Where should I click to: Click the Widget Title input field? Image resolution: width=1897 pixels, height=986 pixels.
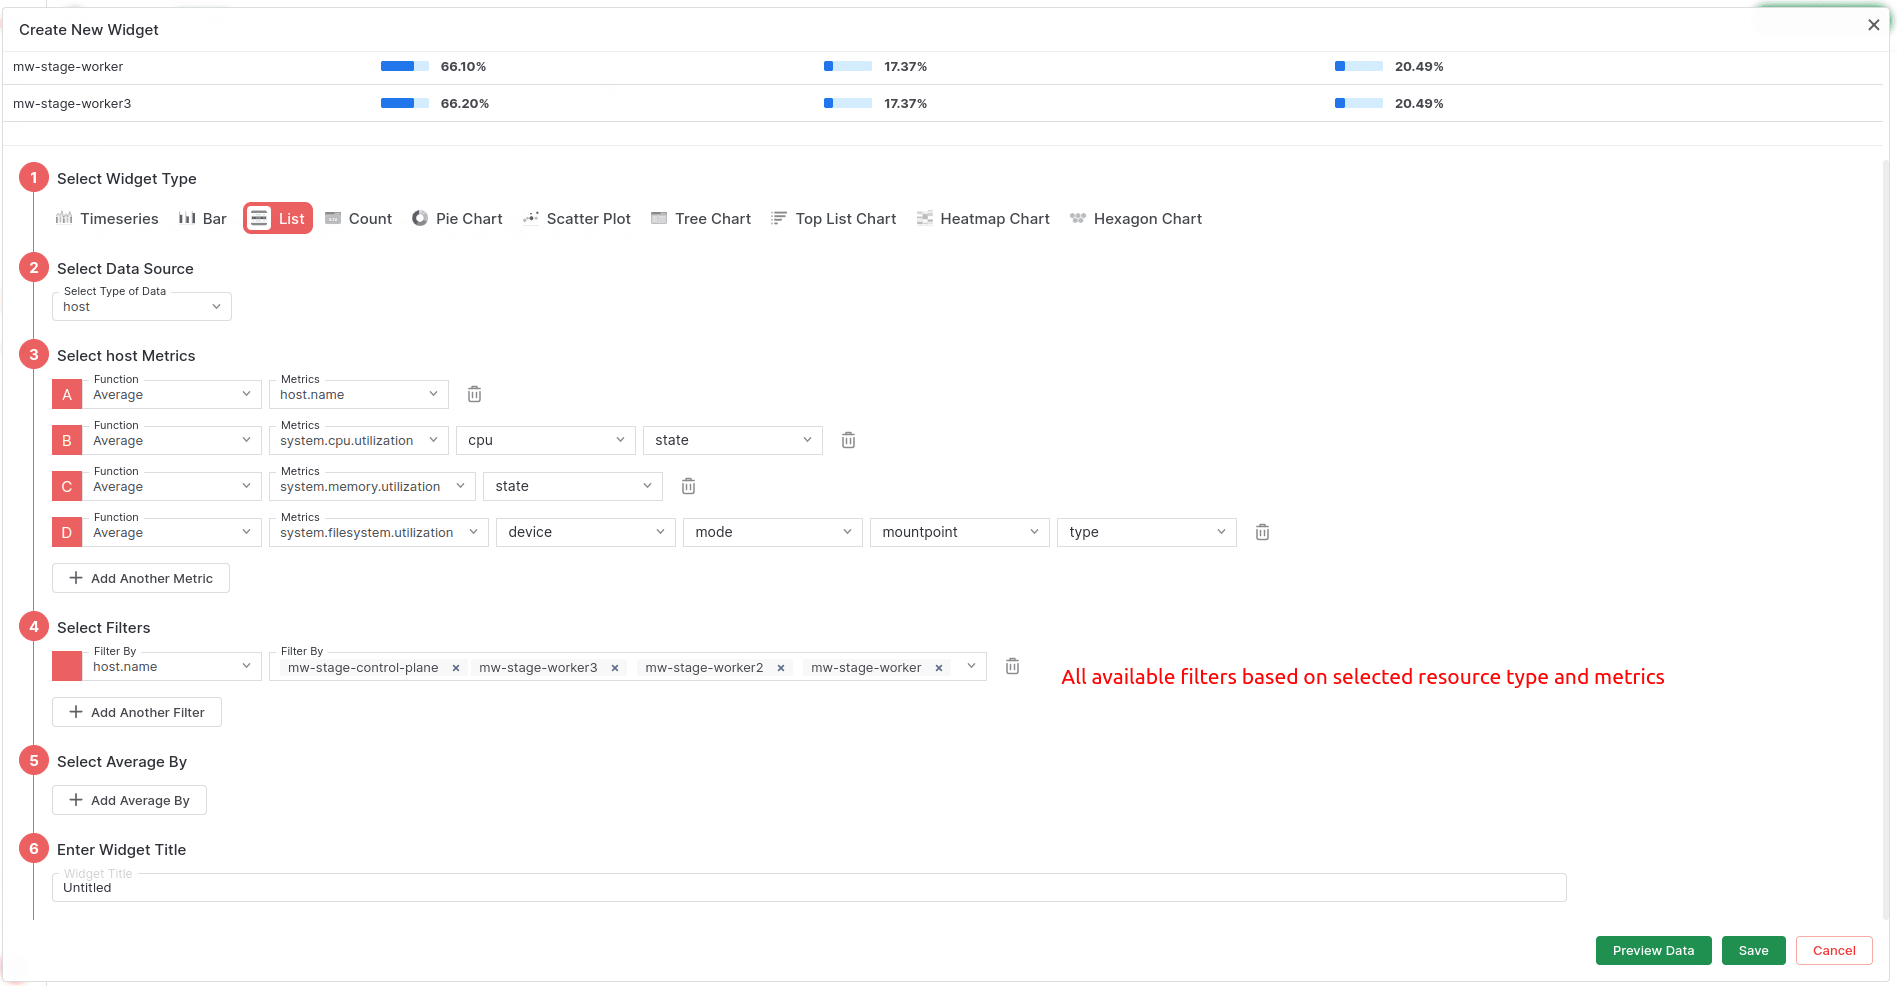pyautogui.click(x=808, y=888)
